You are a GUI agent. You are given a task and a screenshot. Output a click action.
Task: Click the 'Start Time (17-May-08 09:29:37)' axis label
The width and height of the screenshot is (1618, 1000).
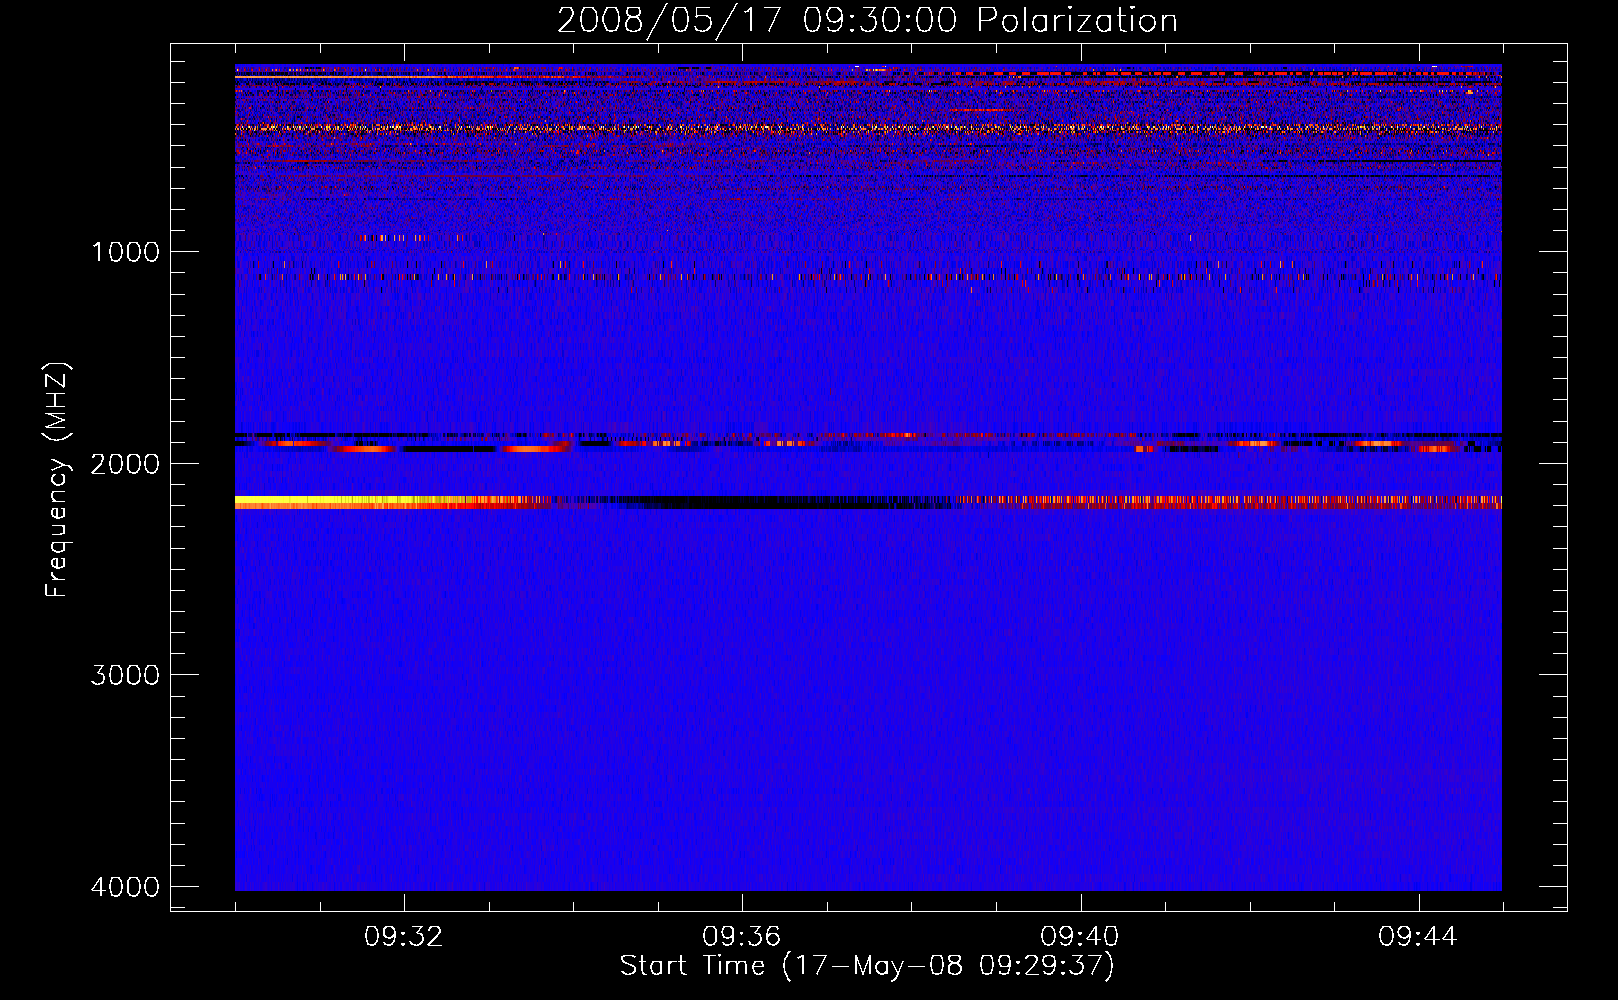point(867,966)
